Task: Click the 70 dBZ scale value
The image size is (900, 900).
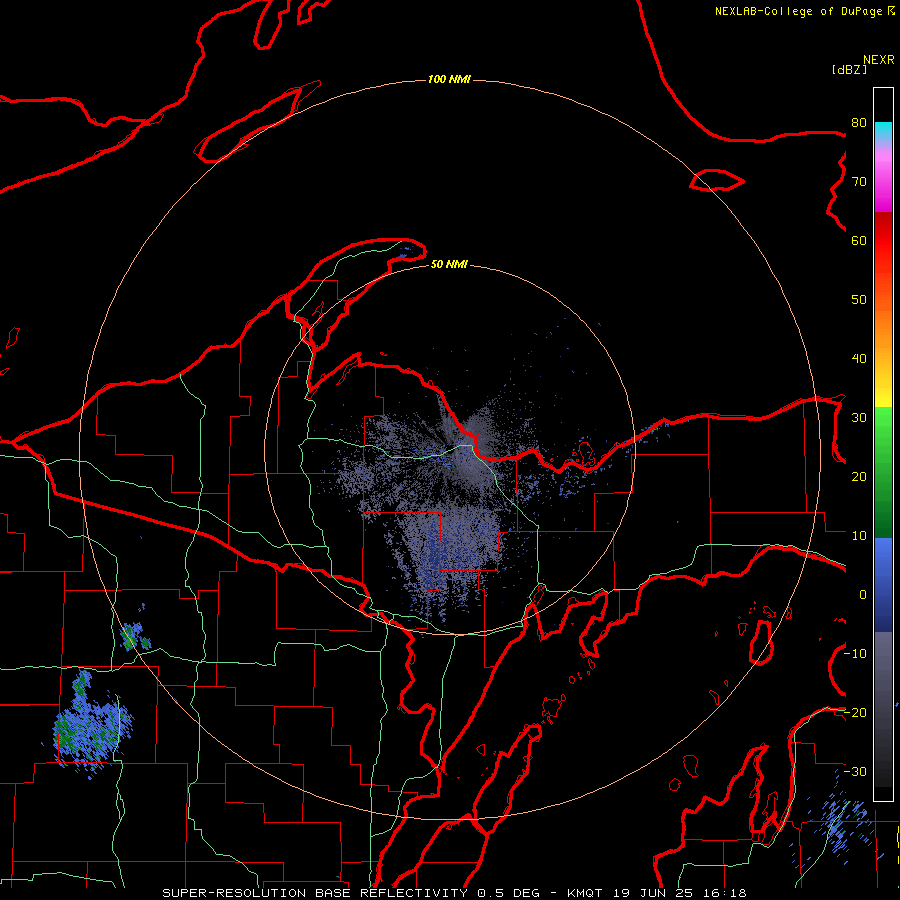Action: [x=859, y=181]
